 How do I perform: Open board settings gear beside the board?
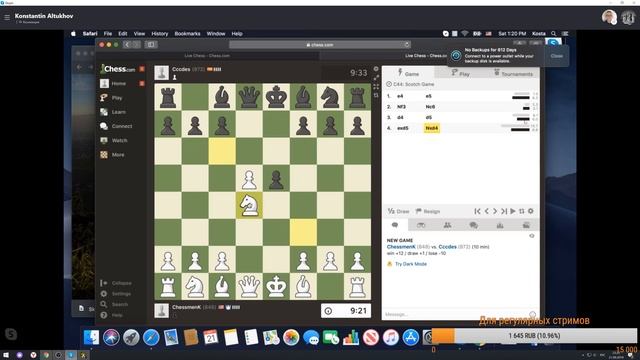tap(376, 69)
